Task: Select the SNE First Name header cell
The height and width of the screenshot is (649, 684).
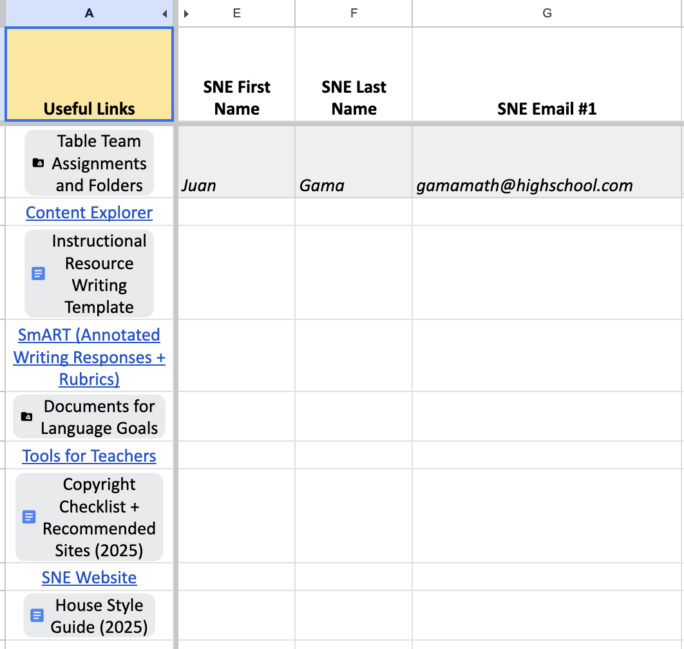Action: pyautogui.click(x=236, y=74)
